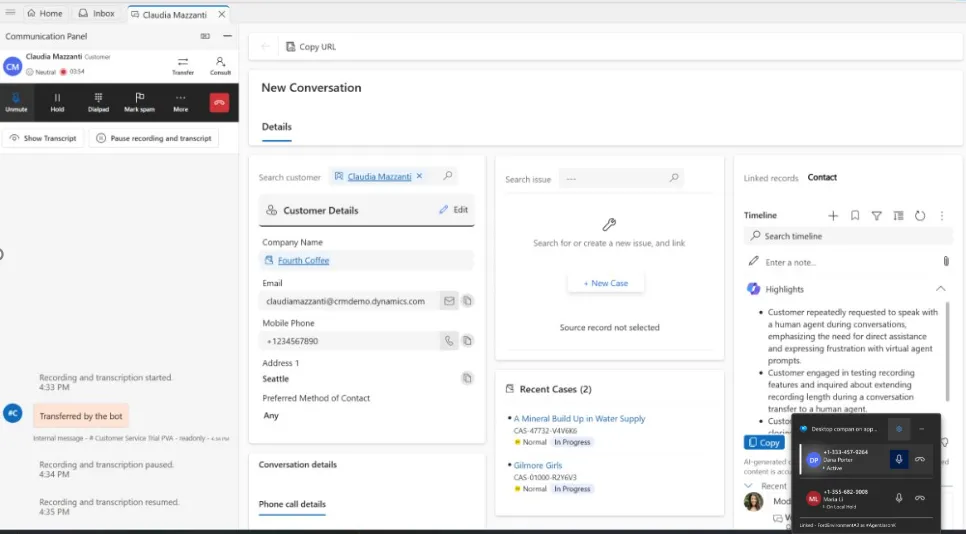Screen dimensions: 966x534
Task: Pause recording and transcript
Action: [153, 138]
